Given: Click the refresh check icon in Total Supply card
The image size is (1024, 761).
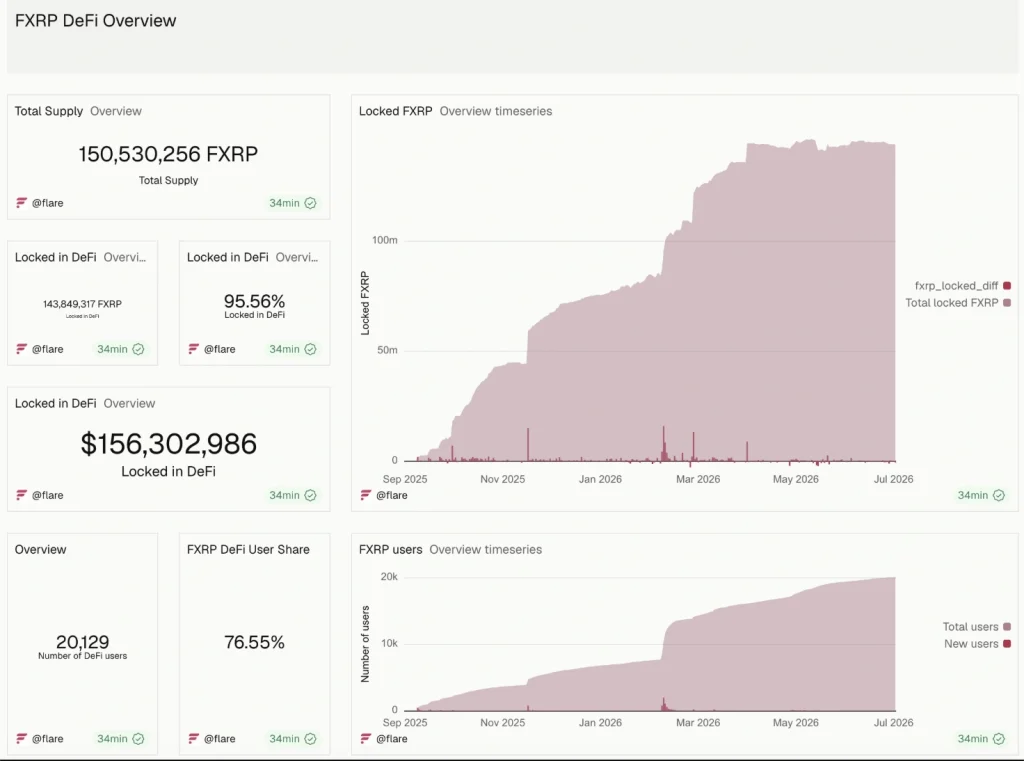Looking at the screenshot, I should (311, 203).
